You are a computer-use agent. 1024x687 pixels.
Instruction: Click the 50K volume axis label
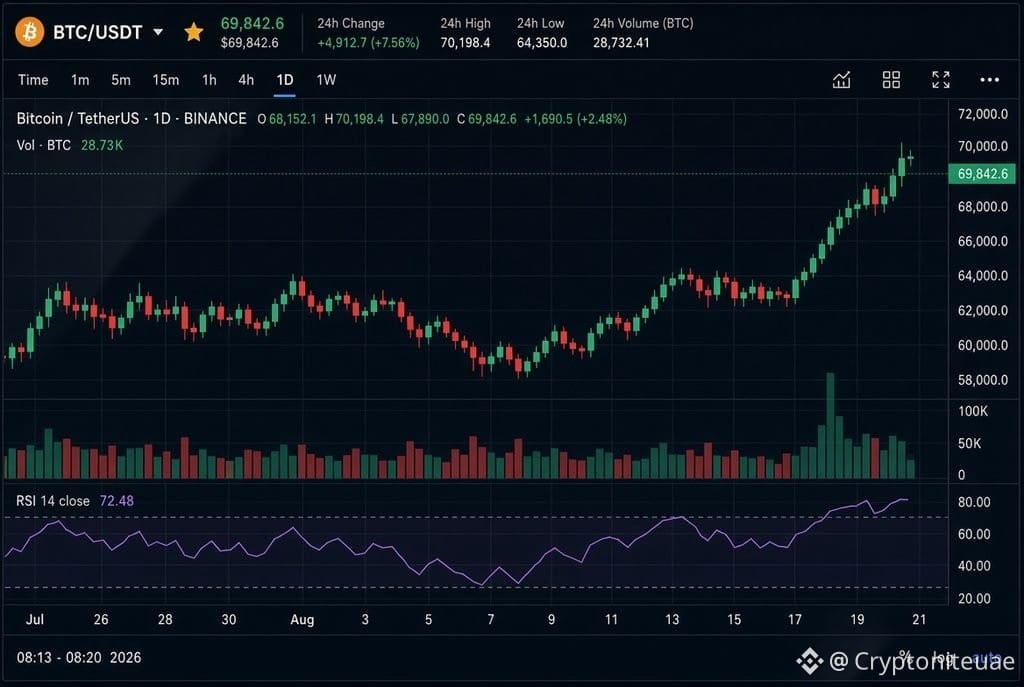[970, 443]
